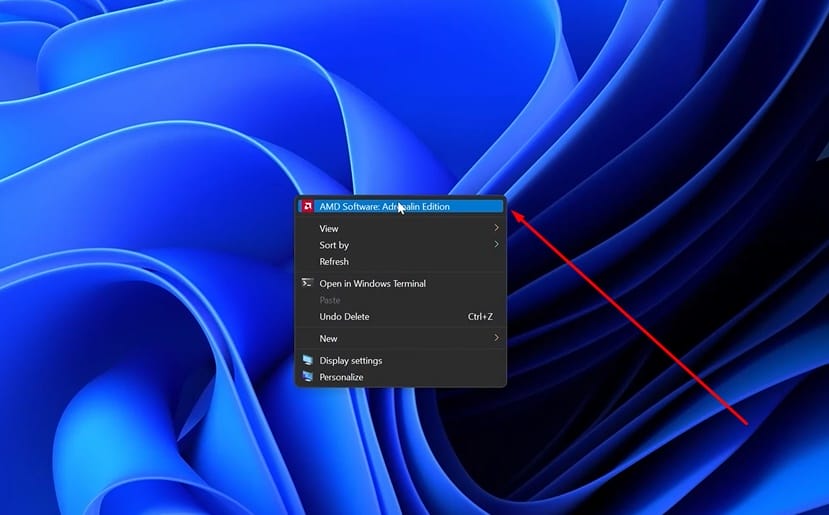This screenshot has height=515, width=829.
Task: Select the View menu entry
Action: [329, 229]
